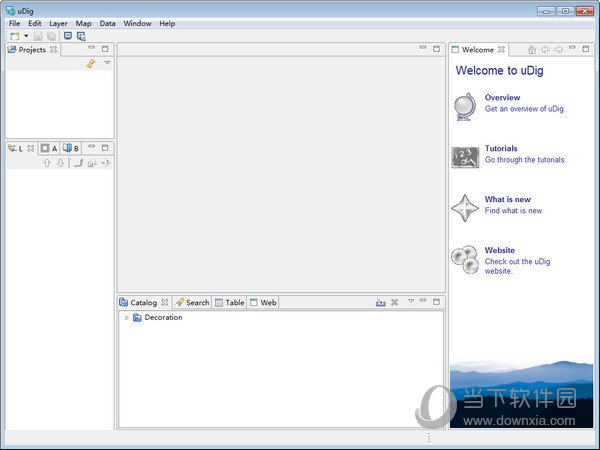Expand the Decoration tree node
This screenshot has width=600, height=450.
click(126, 318)
